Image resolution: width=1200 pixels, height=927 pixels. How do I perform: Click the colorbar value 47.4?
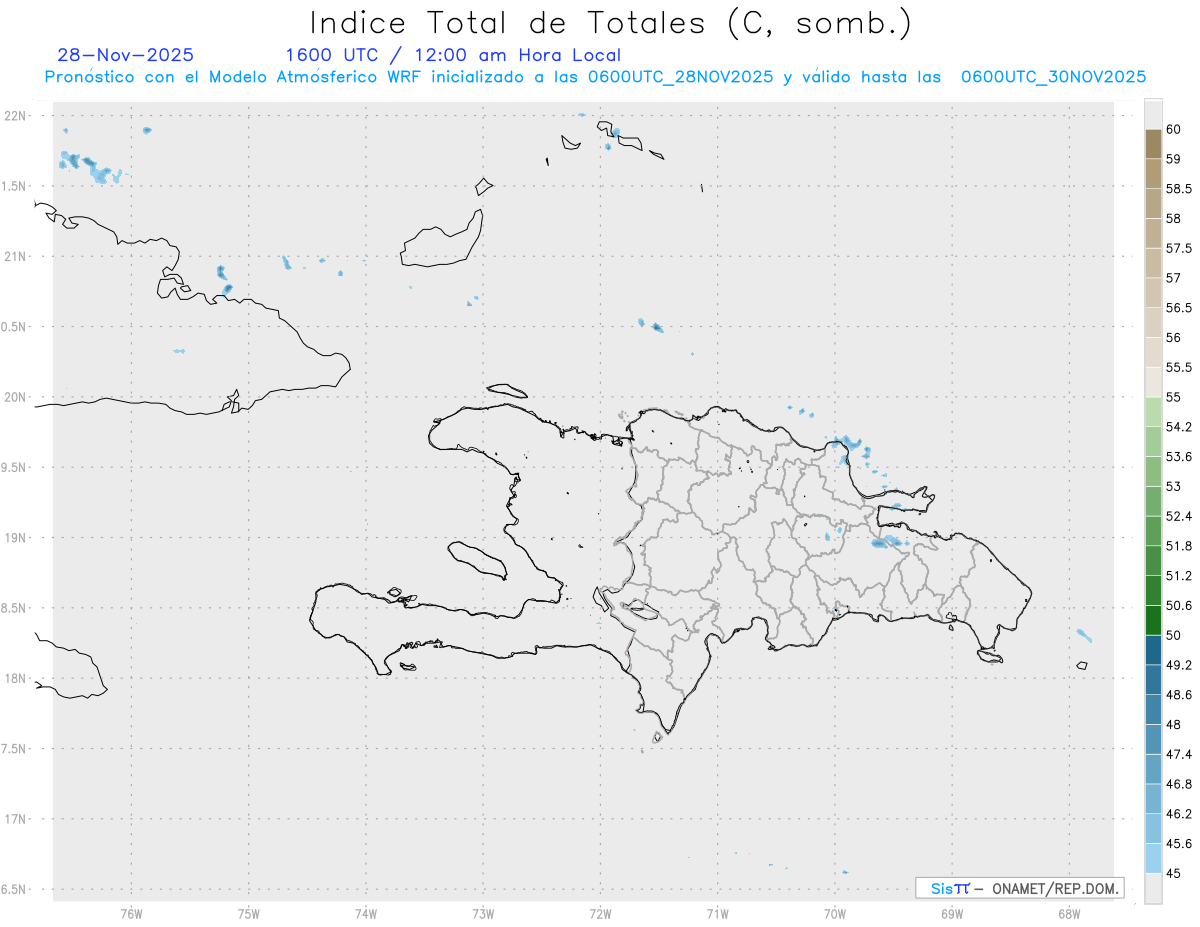[x=1179, y=754]
